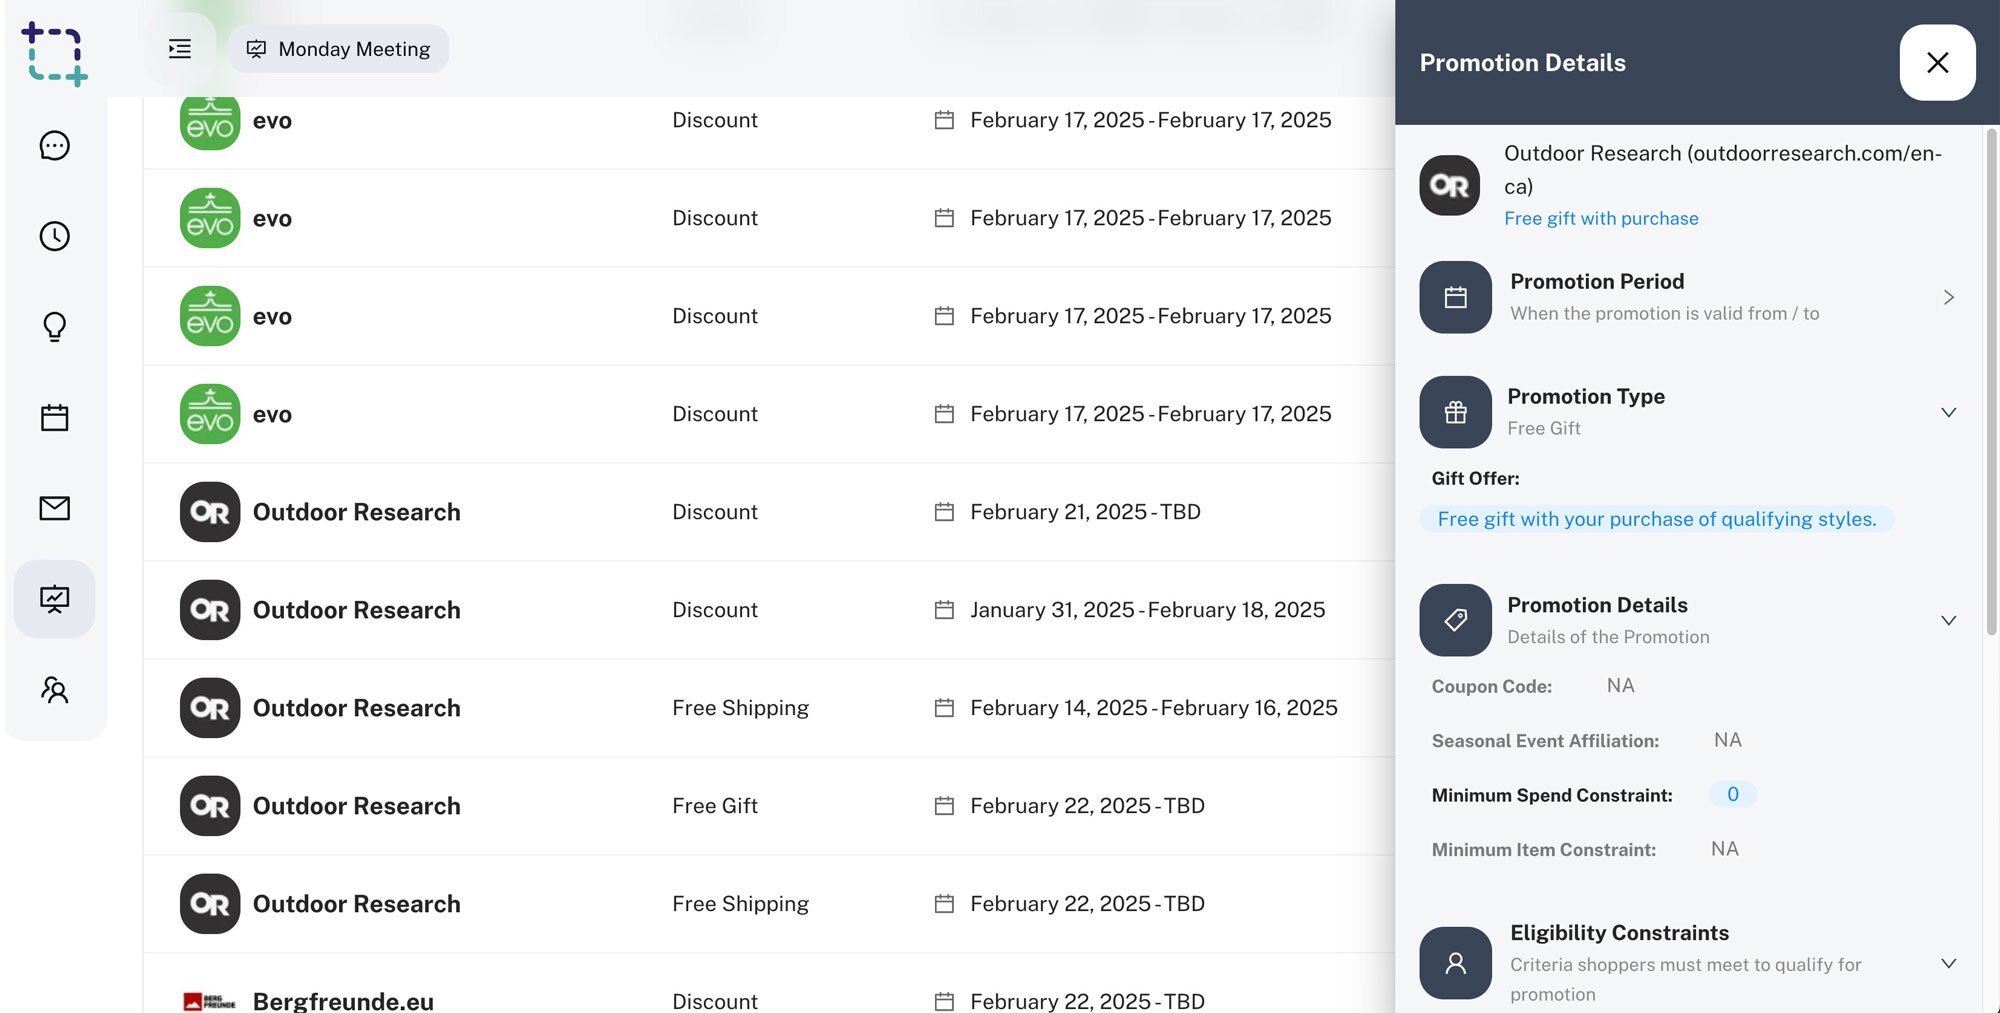This screenshot has height=1013, width=2000.
Task: Open the chat bubble sidebar icon
Action: point(54,146)
